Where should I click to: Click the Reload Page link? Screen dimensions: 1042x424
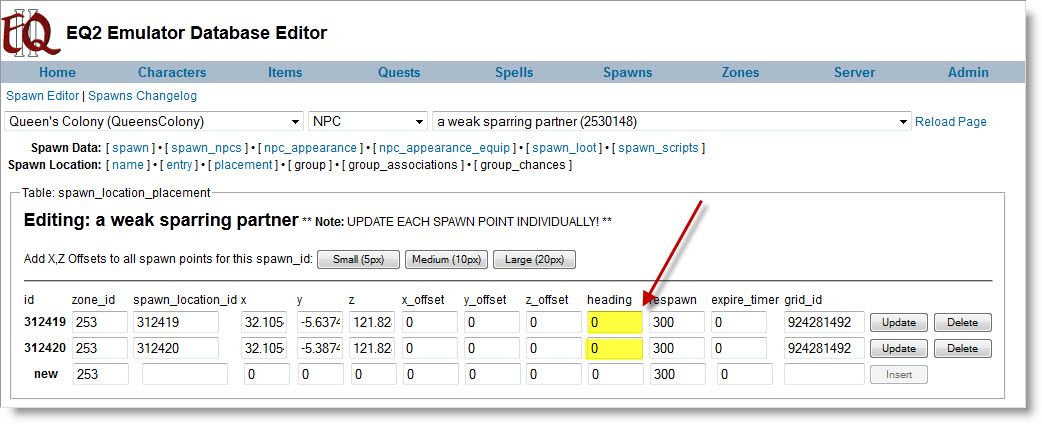[950, 122]
